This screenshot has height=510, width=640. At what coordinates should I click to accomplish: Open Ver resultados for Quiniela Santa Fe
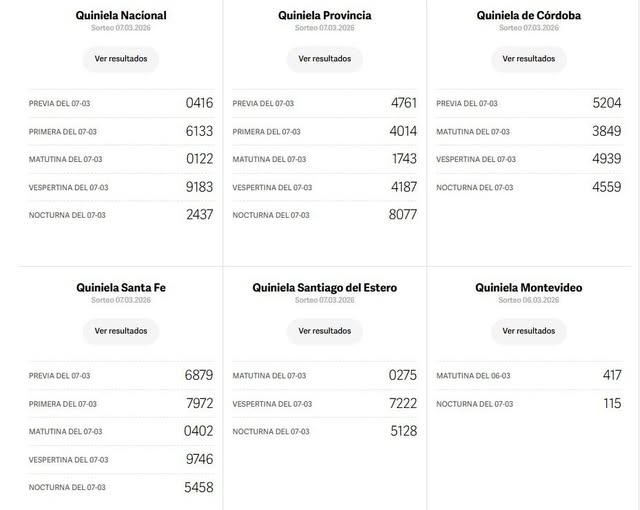[x=121, y=331]
